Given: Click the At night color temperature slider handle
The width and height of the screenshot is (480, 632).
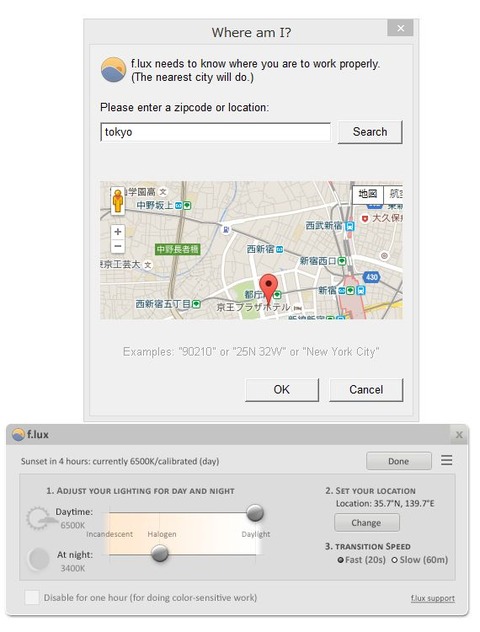Looking at the screenshot, I should click(x=160, y=553).
